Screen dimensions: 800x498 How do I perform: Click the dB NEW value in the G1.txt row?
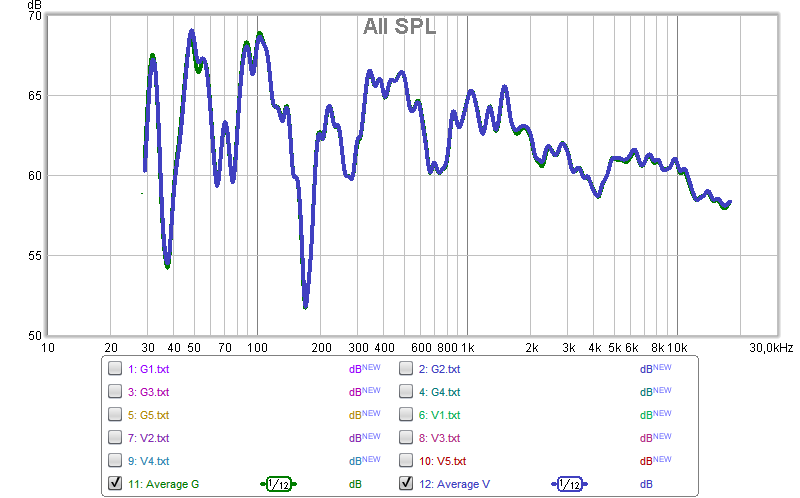(x=364, y=368)
